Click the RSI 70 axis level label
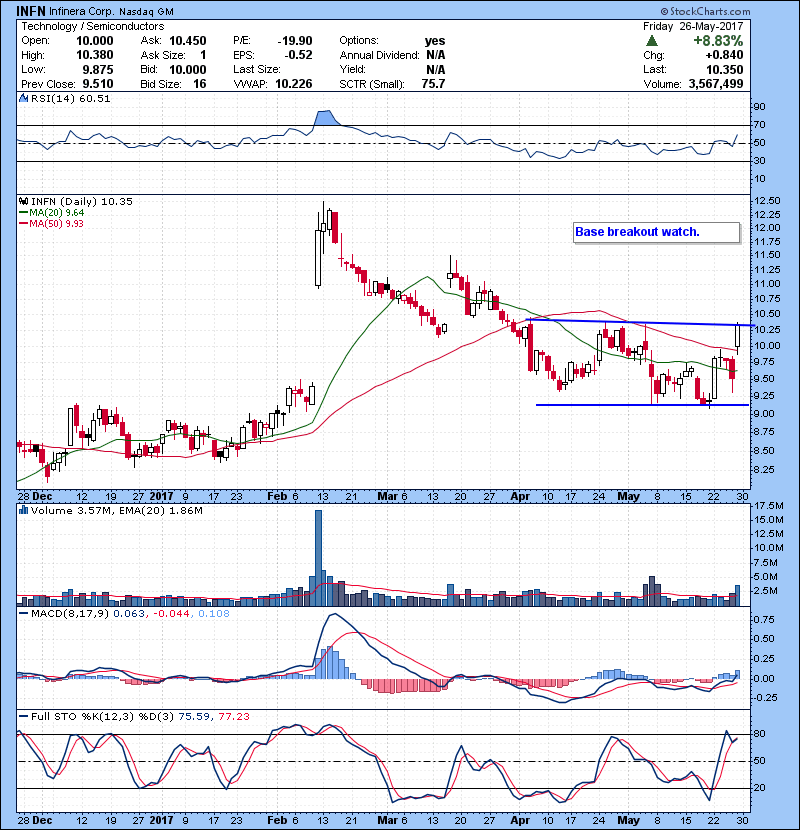 pos(759,125)
